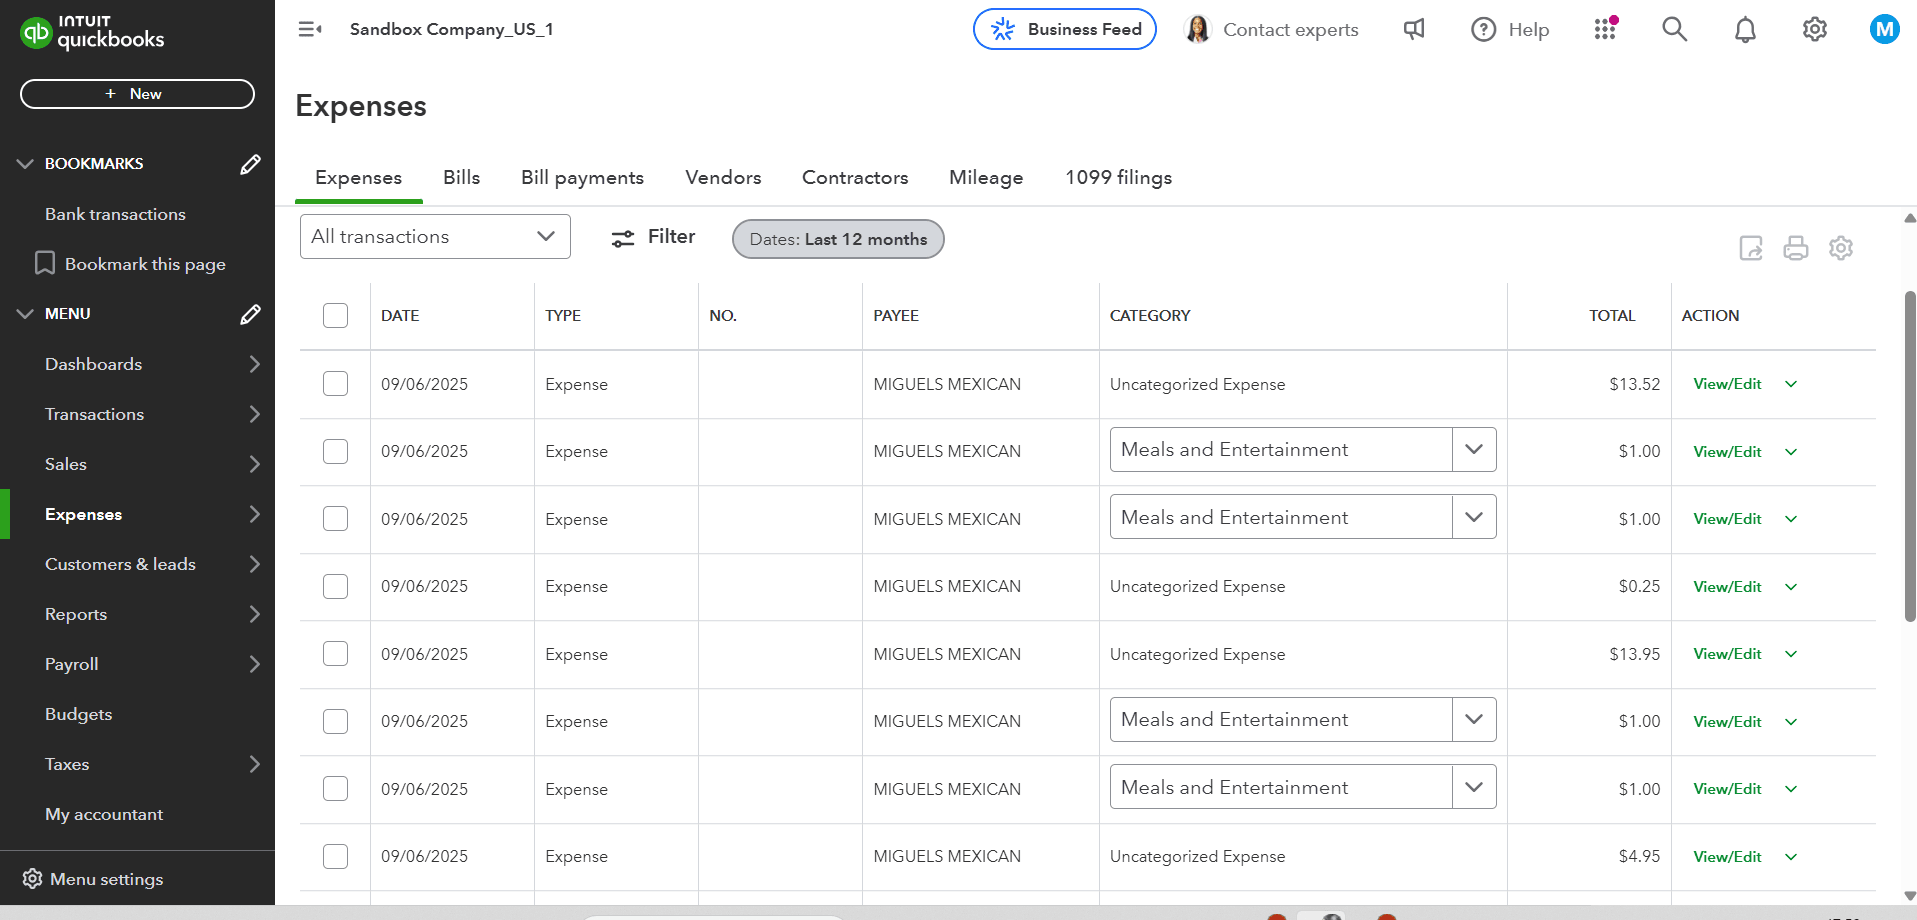Check the box for the $4.95 expense
1917x920 pixels.
tap(336, 856)
